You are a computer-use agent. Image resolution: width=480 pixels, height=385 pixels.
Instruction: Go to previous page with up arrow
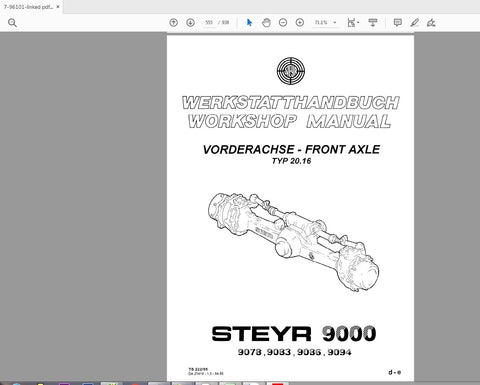coord(173,22)
